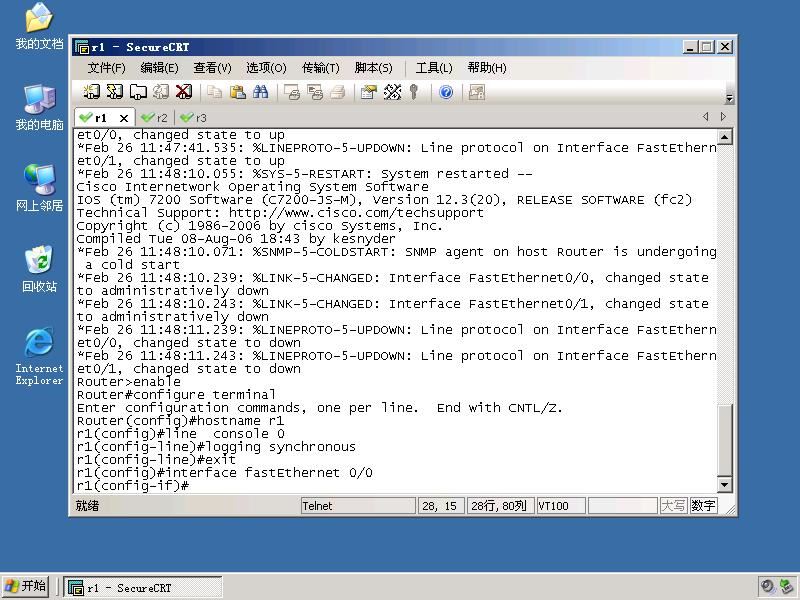Open the 脚本(S) menu
The height and width of the screenshot is (600, 800).
[x=373, y=68]
